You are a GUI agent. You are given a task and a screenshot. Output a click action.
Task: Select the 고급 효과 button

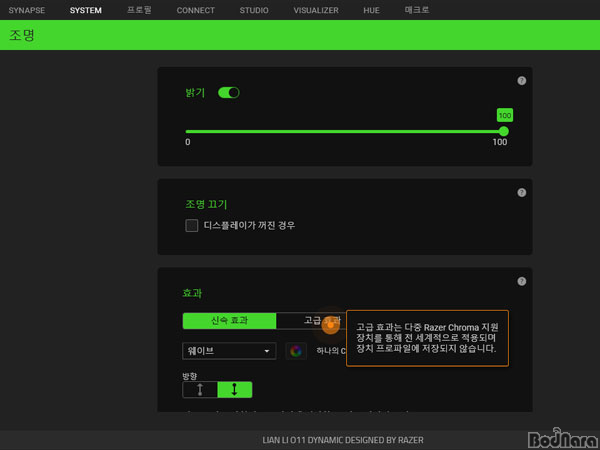pos(311,321)
